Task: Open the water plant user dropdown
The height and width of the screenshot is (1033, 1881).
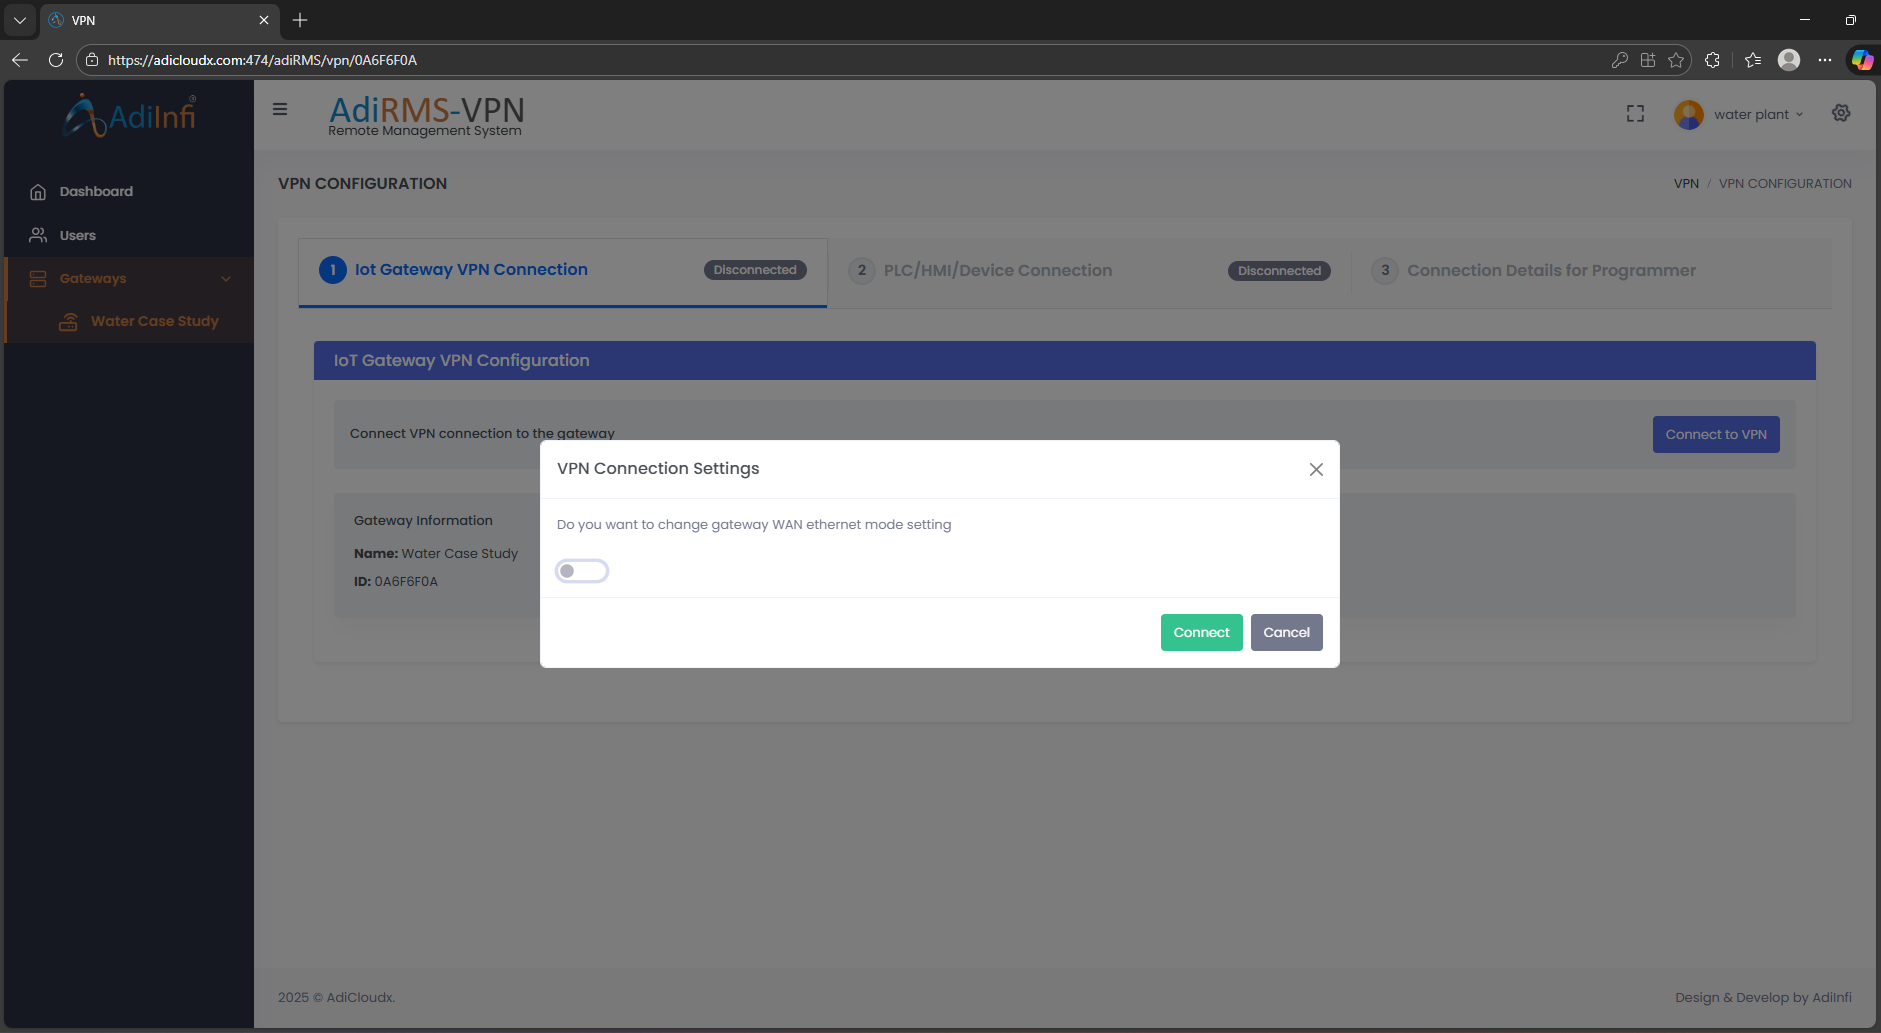Action: (1741, 114)
